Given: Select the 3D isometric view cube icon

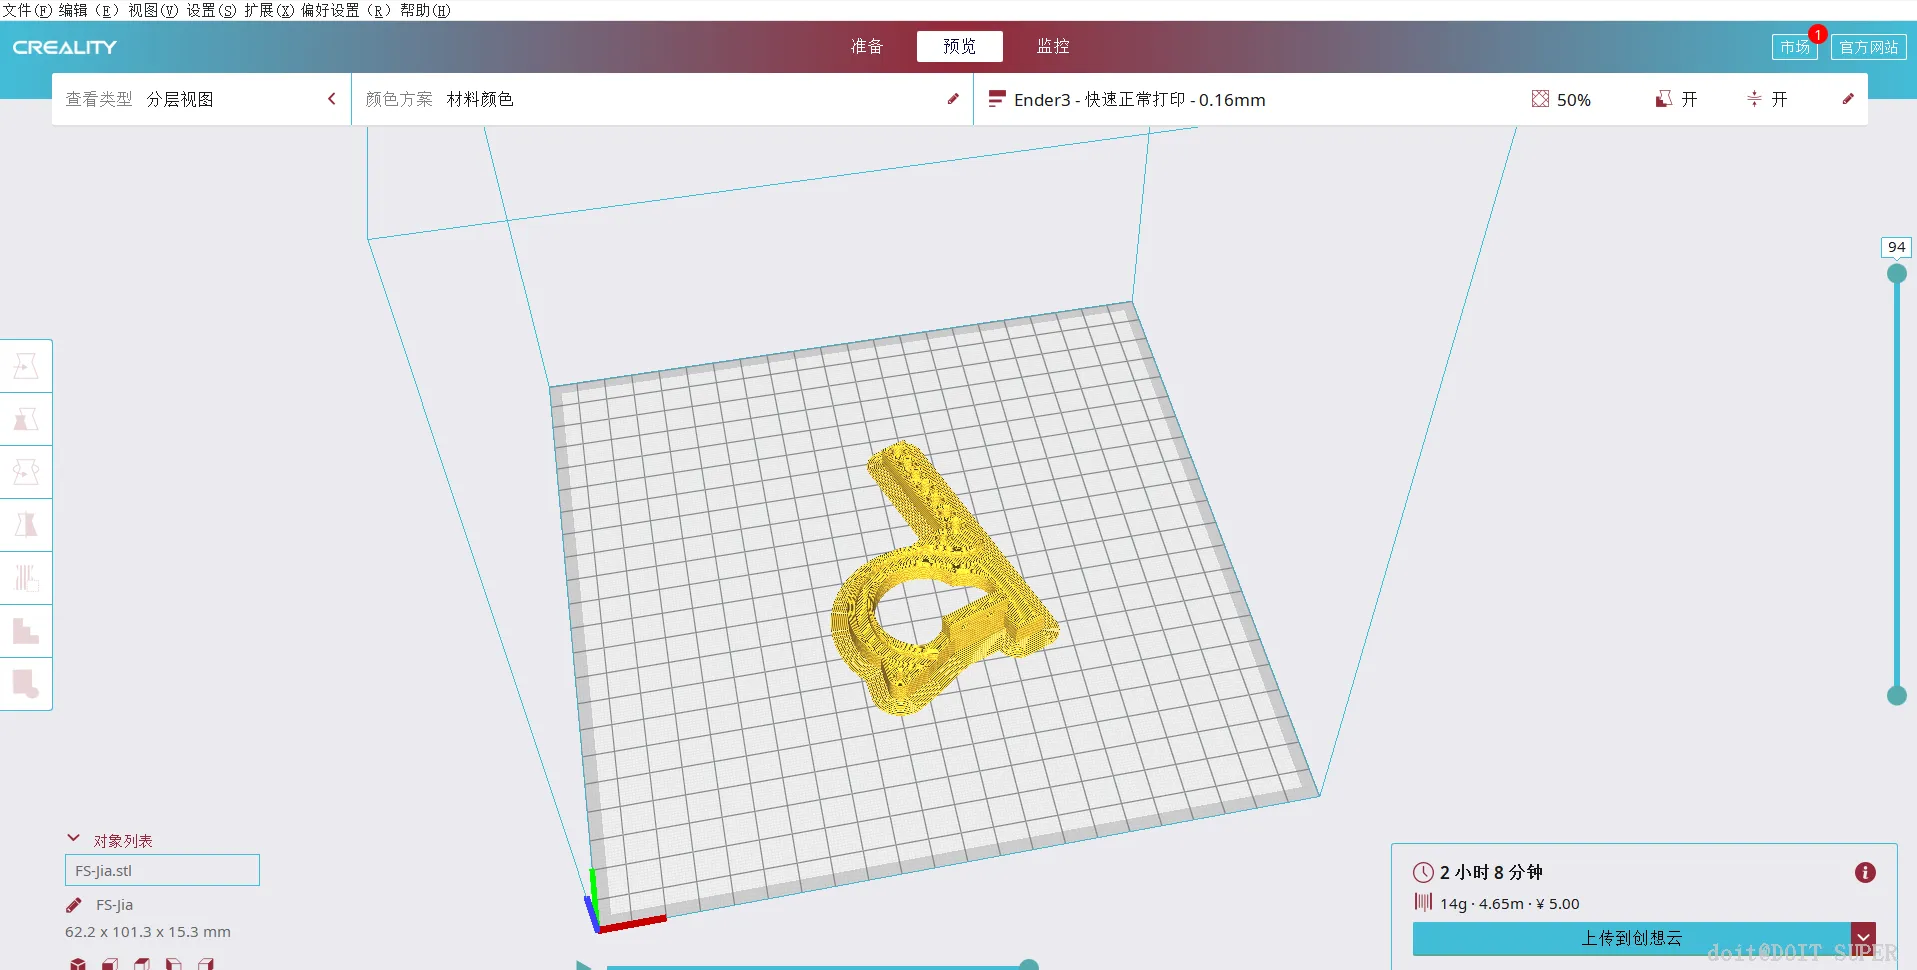Looking at the screenshot, I should click(78, 964).
